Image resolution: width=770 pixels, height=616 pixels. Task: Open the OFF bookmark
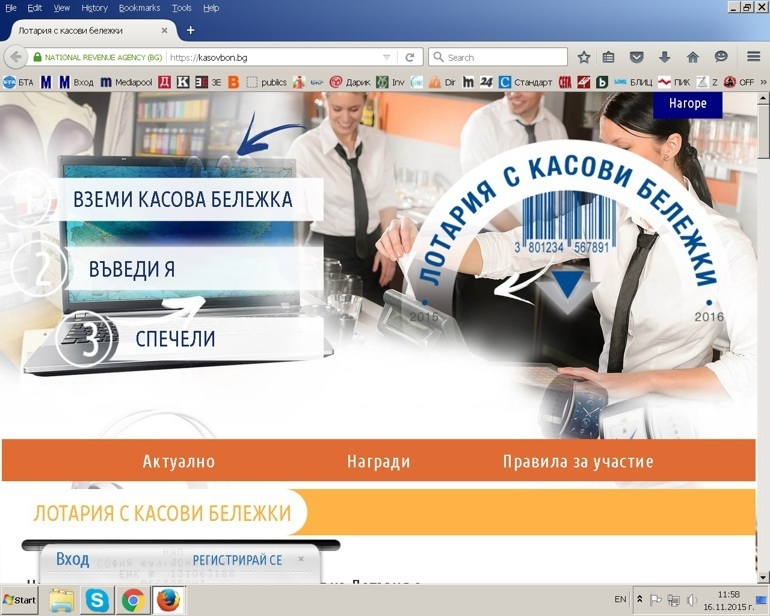tap(738, 83)
